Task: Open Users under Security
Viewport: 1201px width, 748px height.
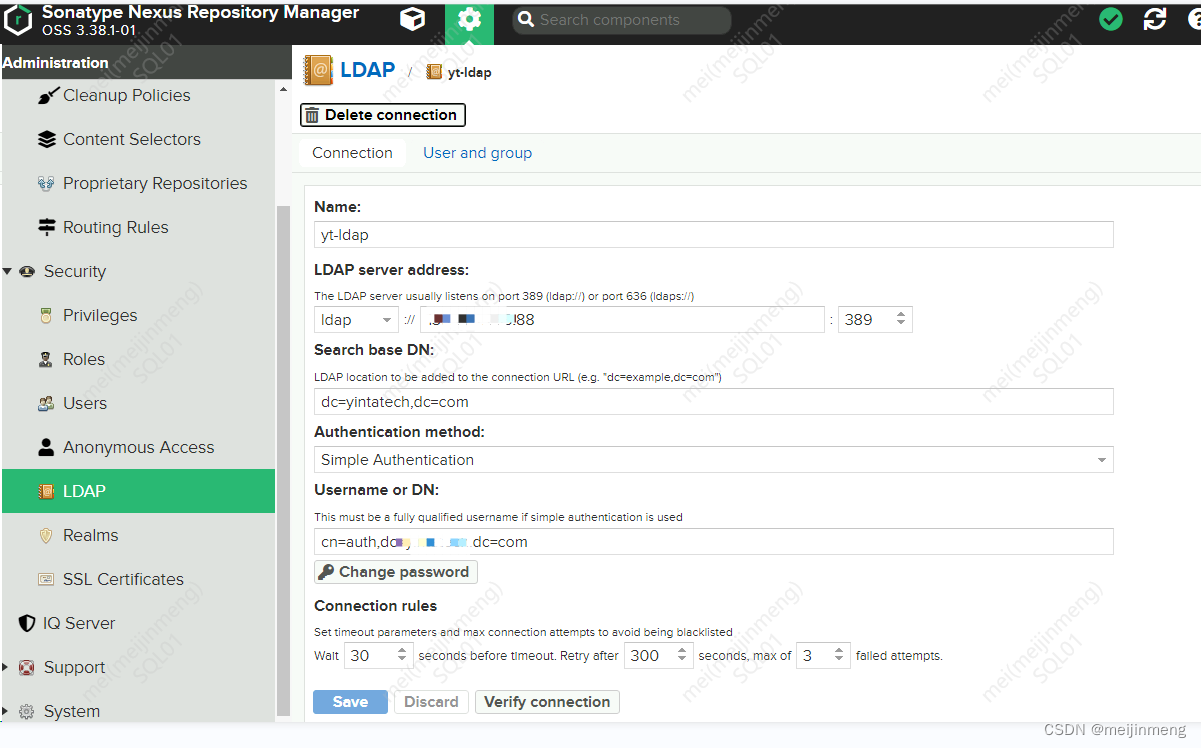Action: tap(84, 404)
